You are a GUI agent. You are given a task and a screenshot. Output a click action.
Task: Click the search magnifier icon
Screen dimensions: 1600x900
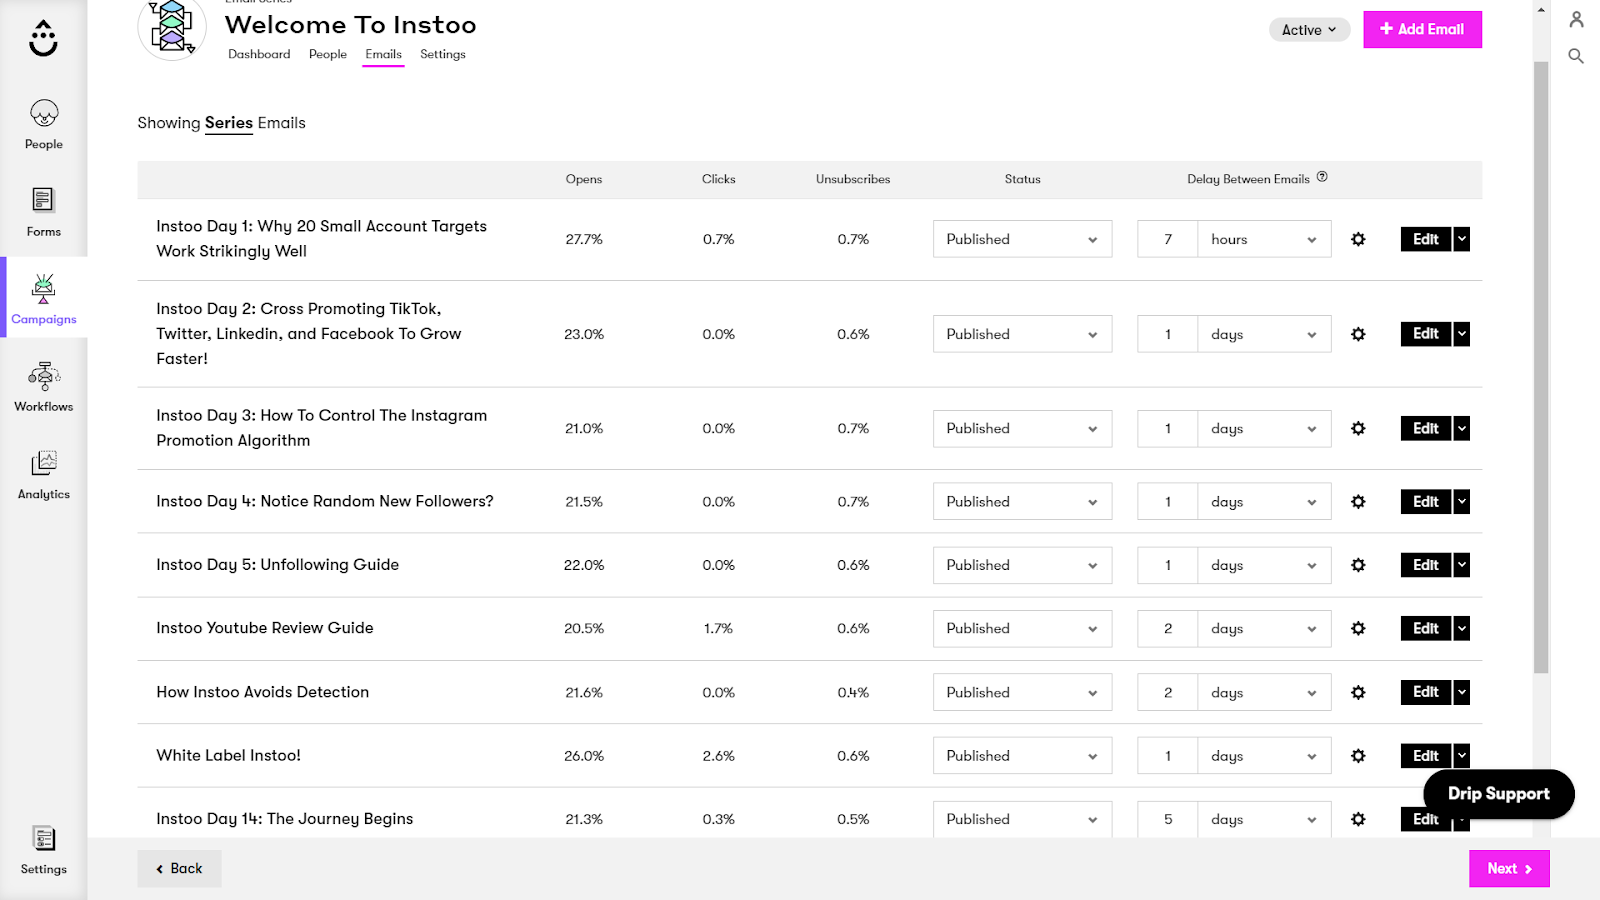1576,56
